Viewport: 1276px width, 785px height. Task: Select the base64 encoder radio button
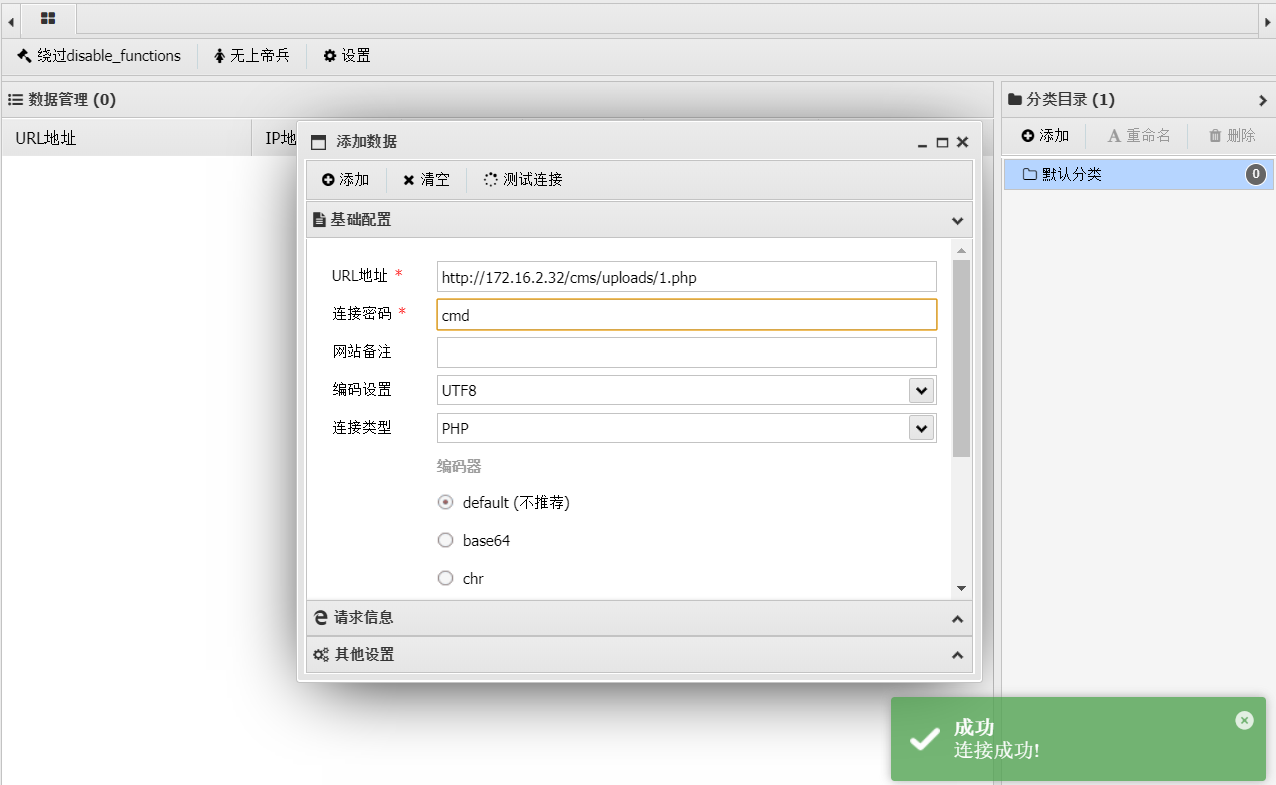446,540
